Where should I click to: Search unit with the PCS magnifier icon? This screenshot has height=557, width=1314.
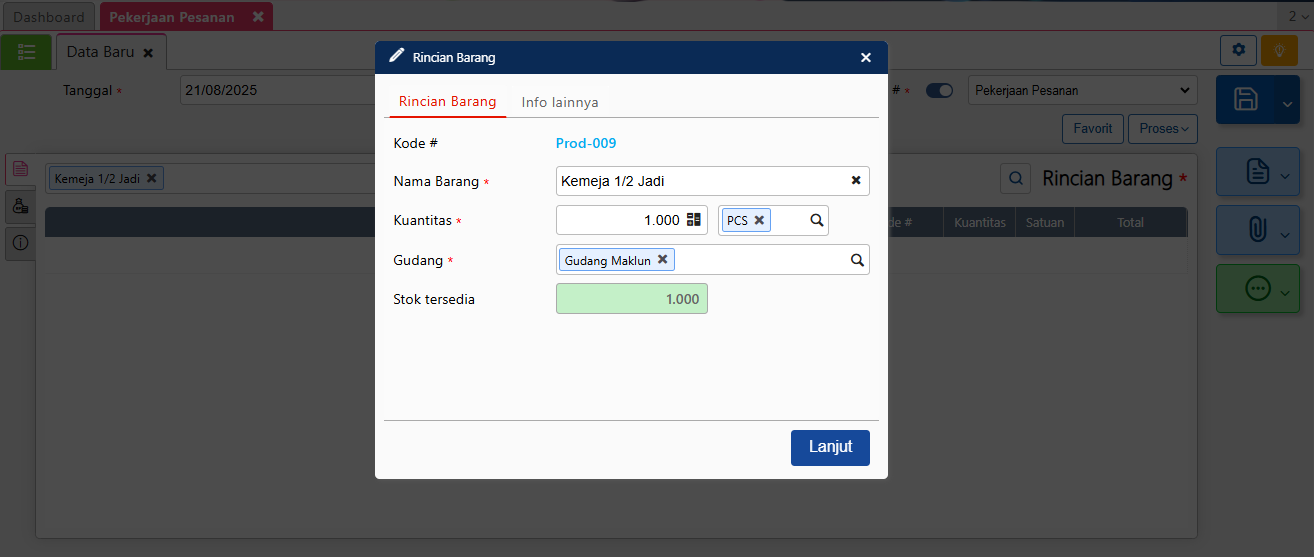pos(816,221)
